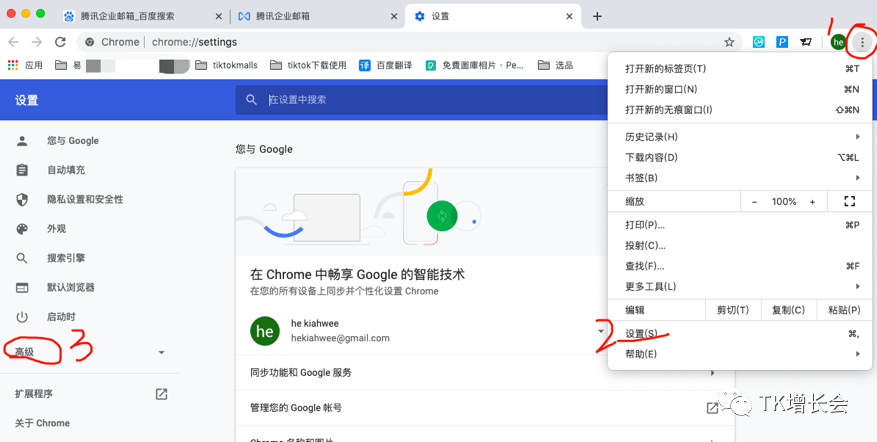877x442 pixels.
Task: Choose 下载内容(D) from menu
Action: point(739,158)
